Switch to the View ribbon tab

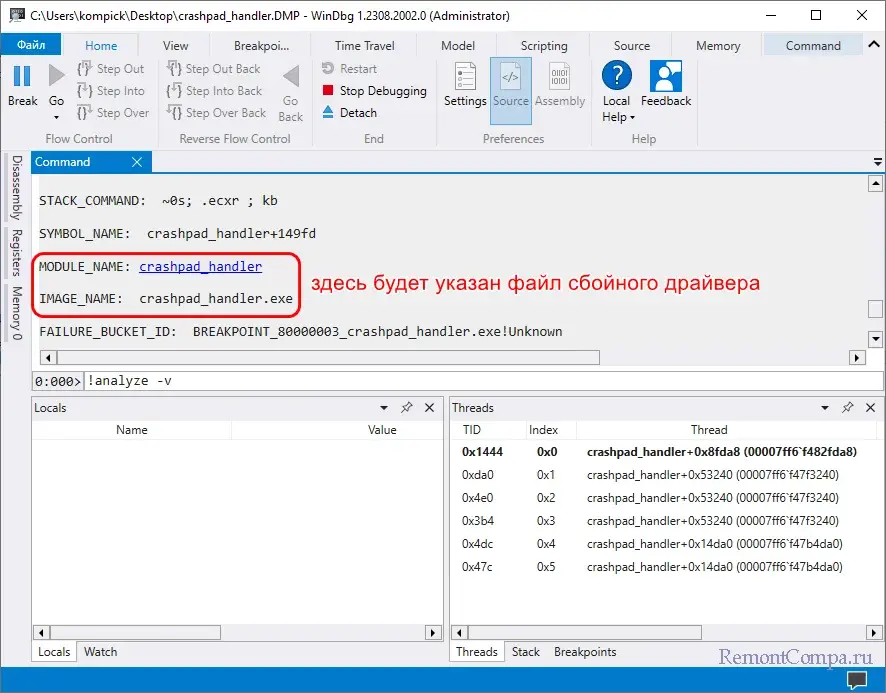(x=176, y=46)
